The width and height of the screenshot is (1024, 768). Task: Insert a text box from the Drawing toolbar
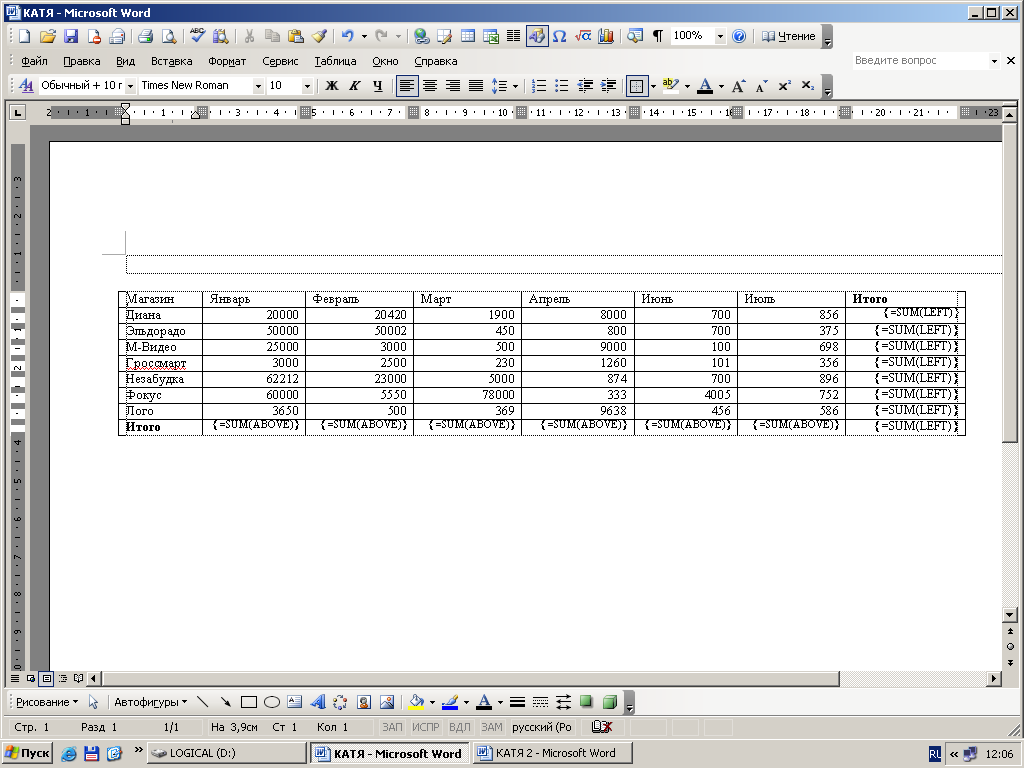[295, 702]
